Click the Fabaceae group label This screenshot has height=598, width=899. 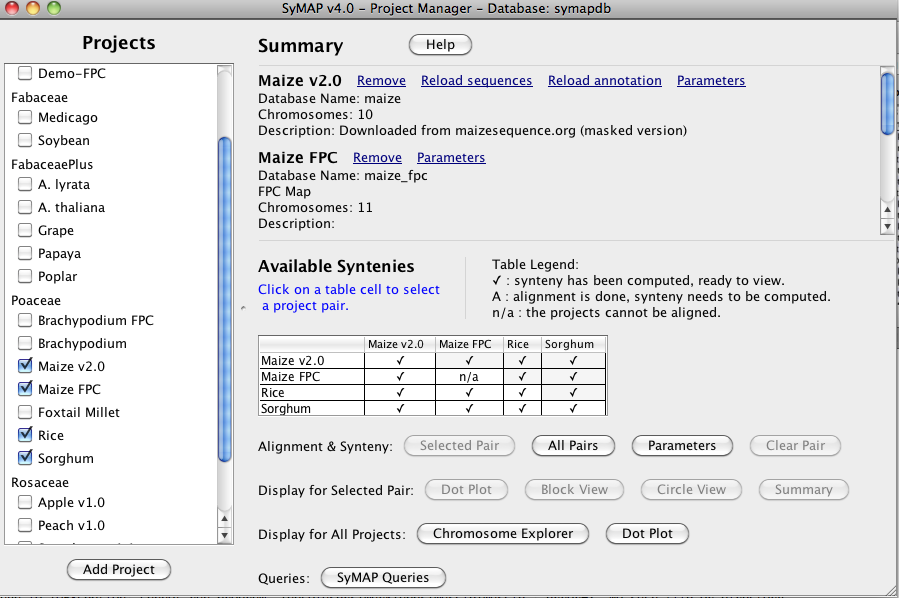point(40,97)
